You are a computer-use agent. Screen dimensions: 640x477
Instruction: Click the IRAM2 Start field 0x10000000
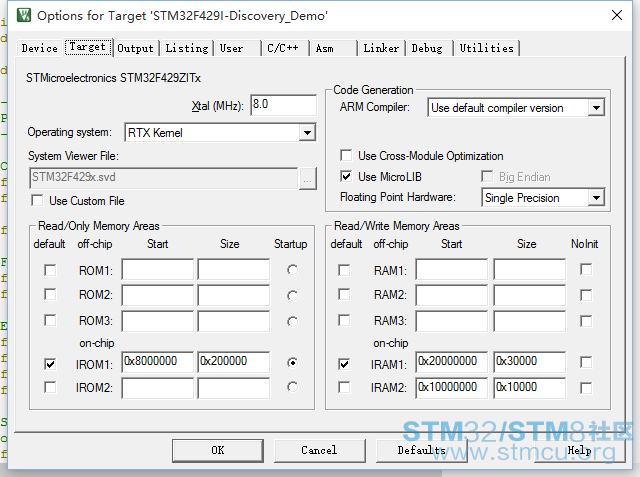pyautogui.click(x=452, y=388)
